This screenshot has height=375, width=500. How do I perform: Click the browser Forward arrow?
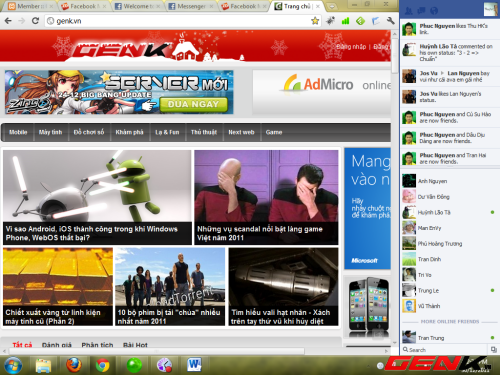(x=22, y=21)
